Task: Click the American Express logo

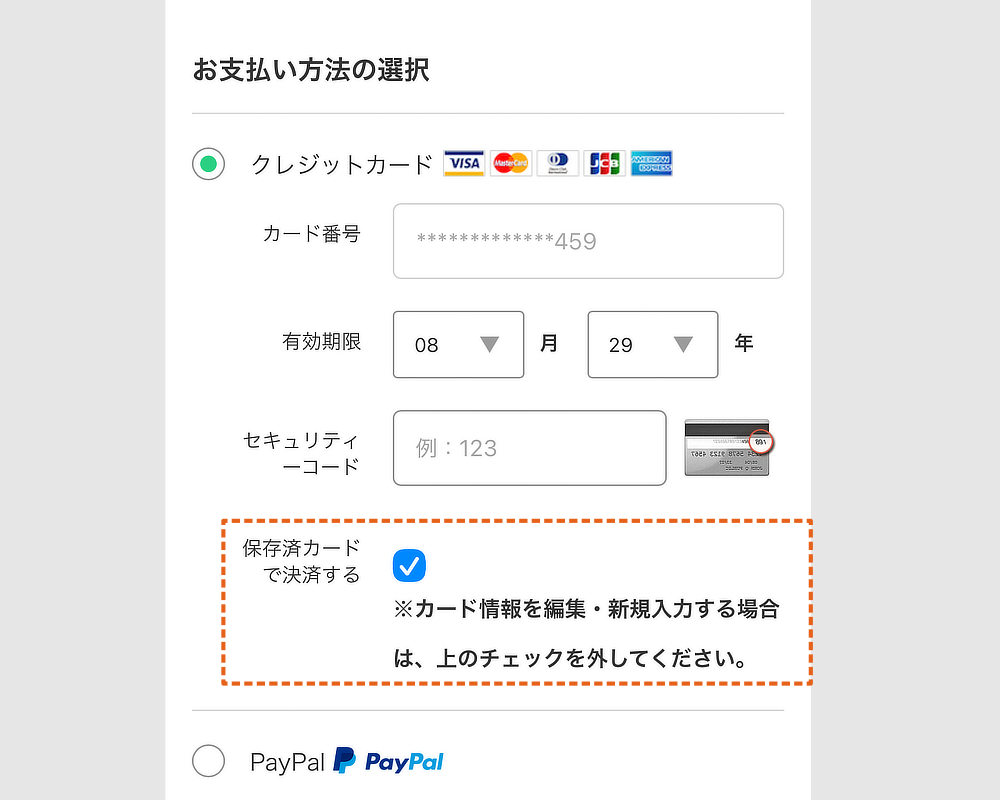Action: 651,163
